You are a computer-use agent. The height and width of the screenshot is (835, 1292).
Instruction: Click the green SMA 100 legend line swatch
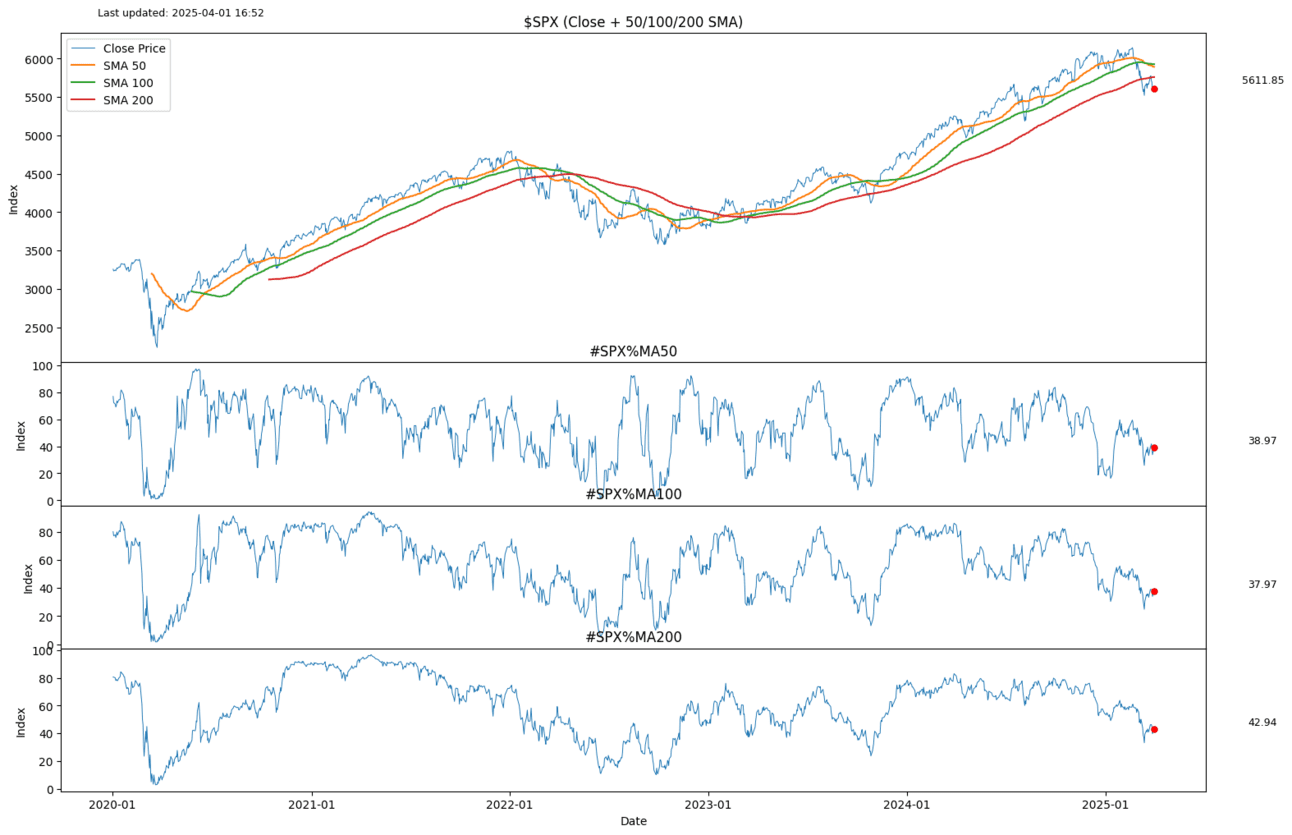pos(83,83)
